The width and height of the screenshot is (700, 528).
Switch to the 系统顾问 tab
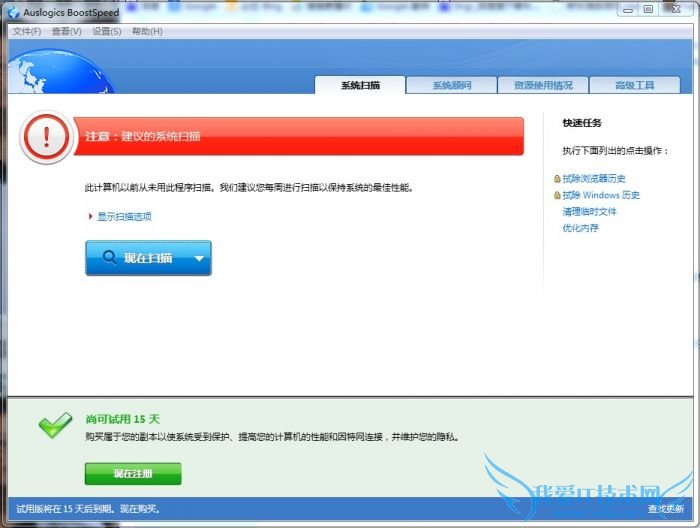[452, 85]
